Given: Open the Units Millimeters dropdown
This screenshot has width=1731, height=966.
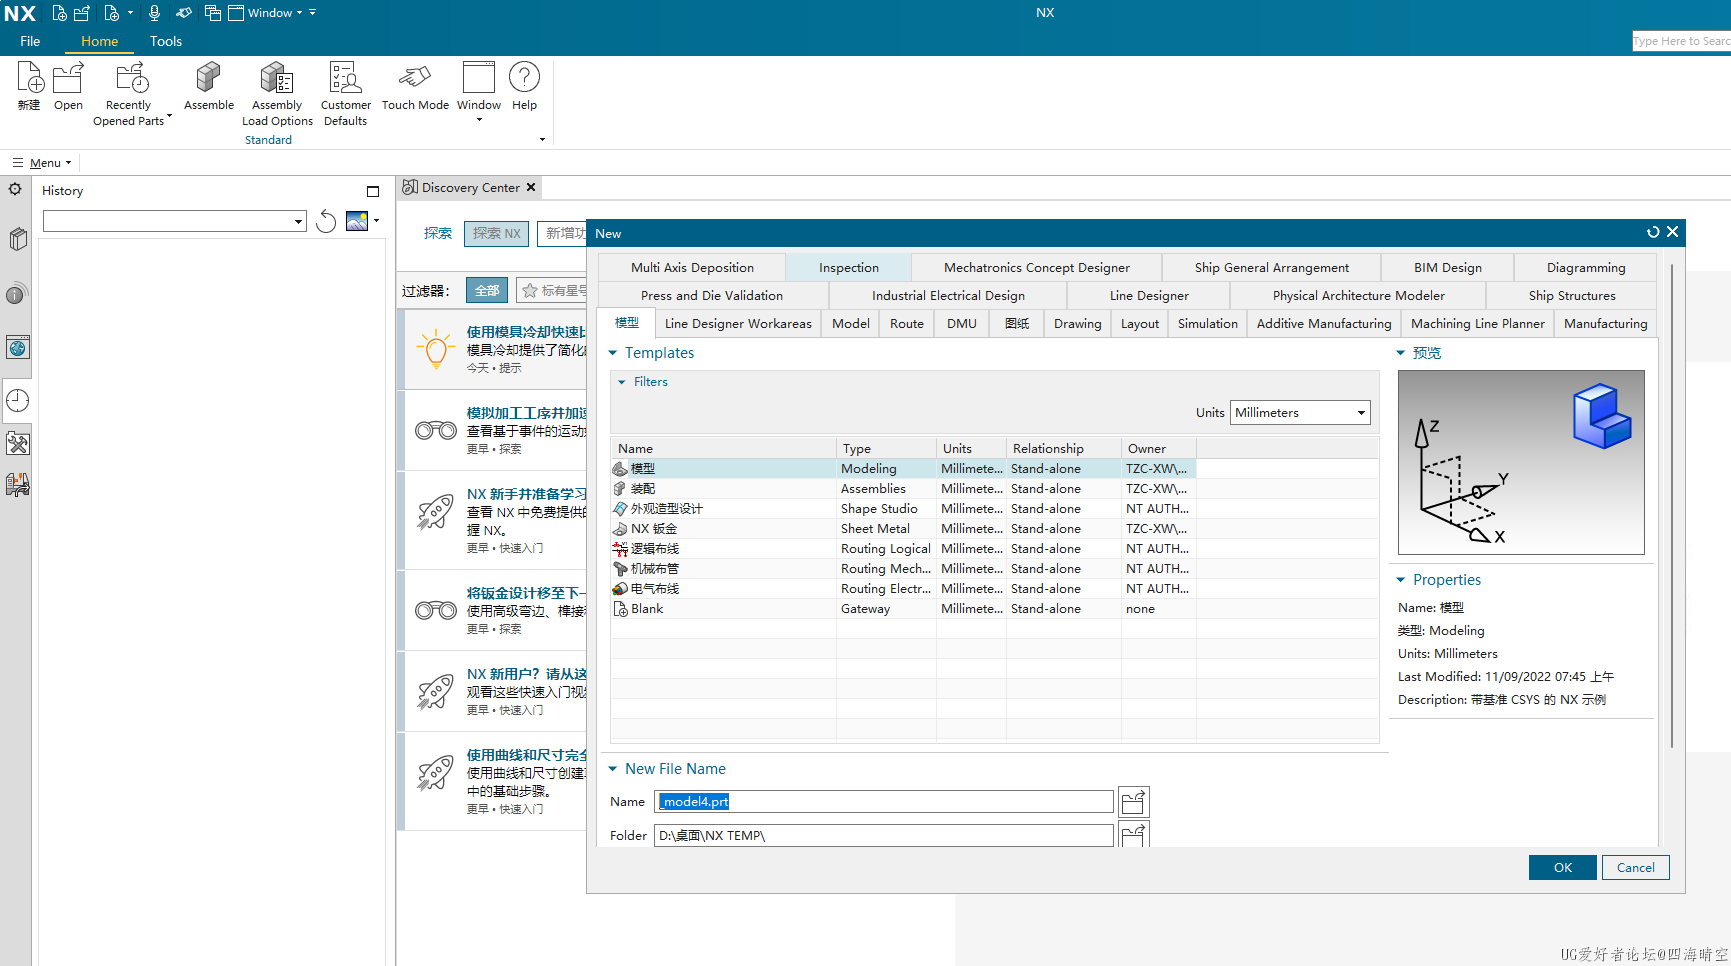Looking at the screenshot, I should coord(1300,413).
